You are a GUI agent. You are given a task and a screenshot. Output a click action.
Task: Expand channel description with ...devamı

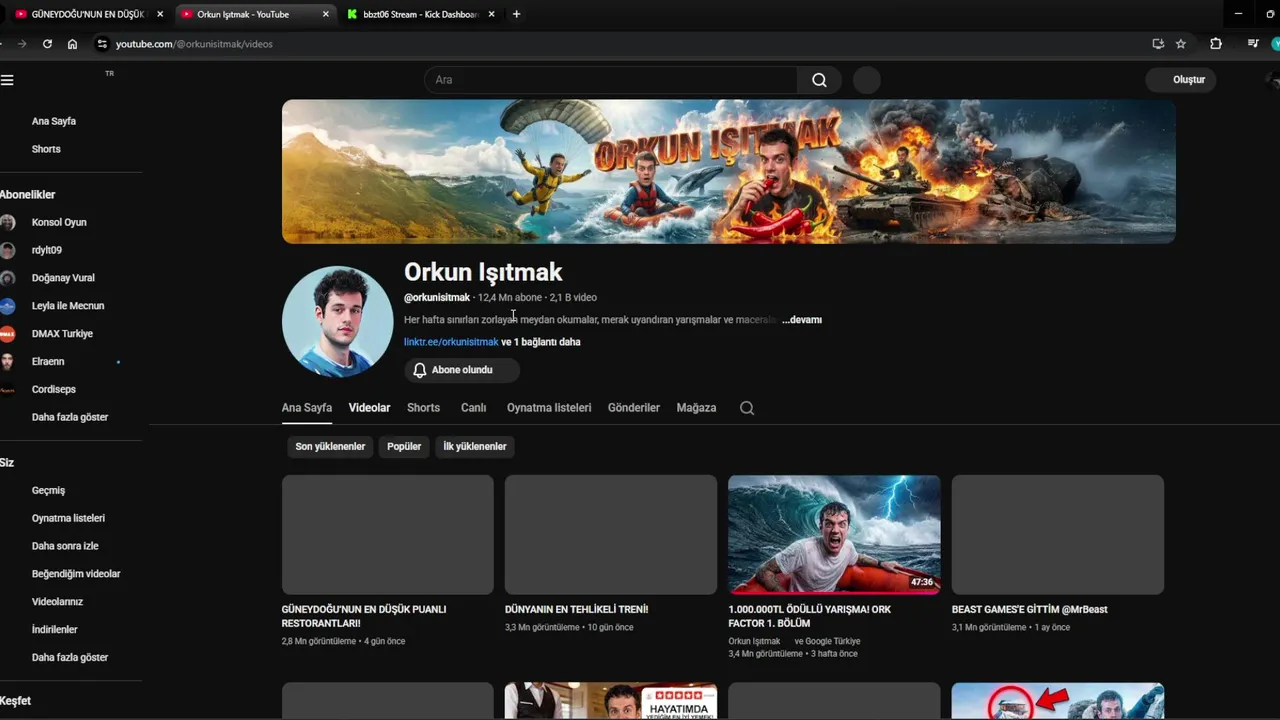pos(802,320)
